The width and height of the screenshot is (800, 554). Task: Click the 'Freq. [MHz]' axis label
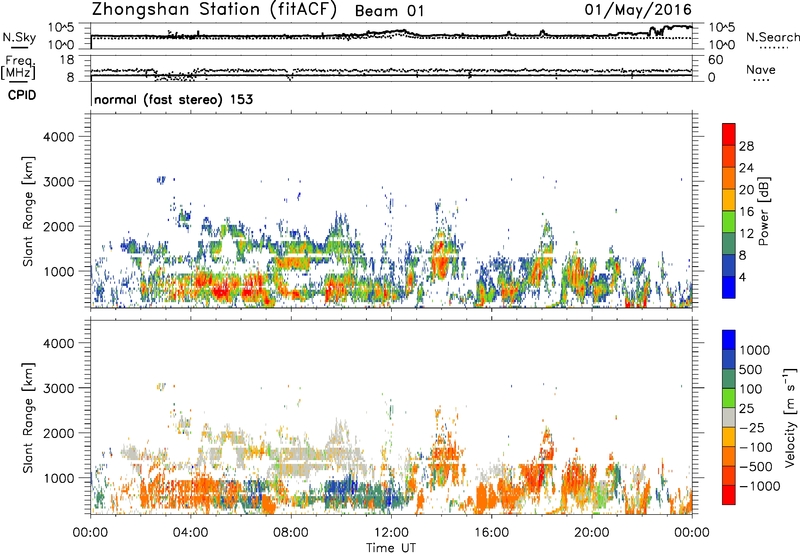click(x=19, y=68)
